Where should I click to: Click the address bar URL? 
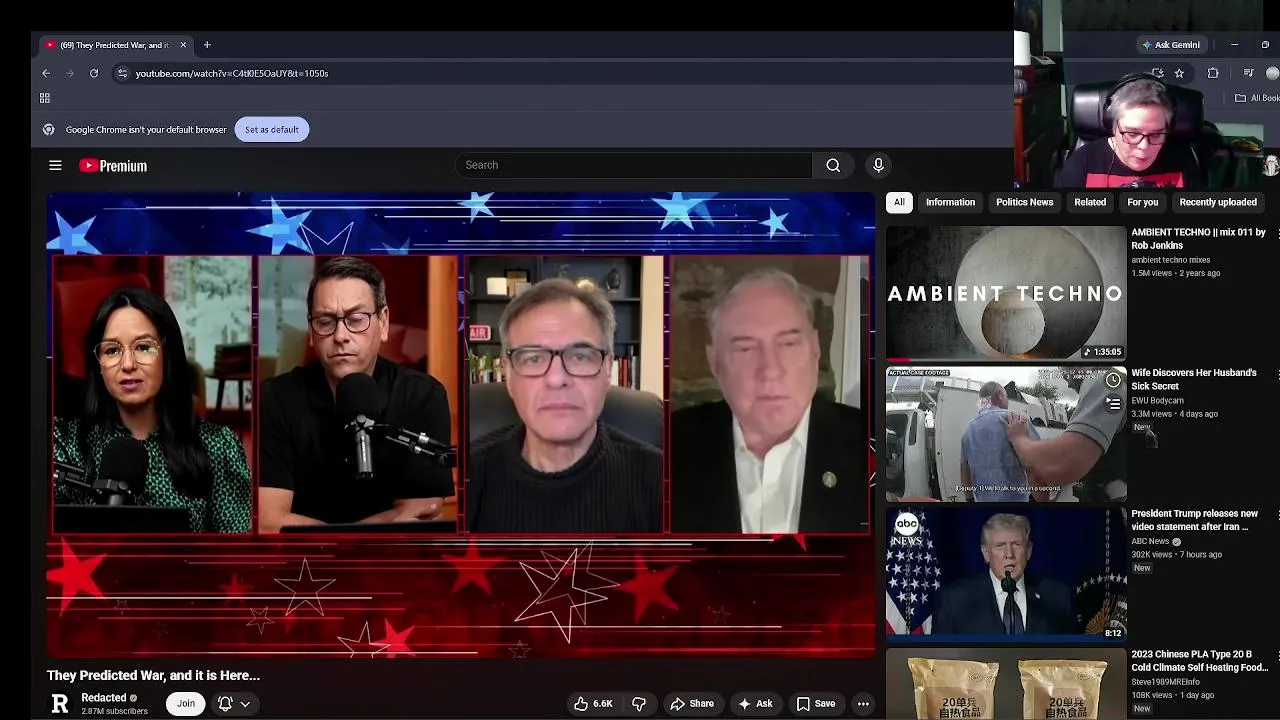click(231, 73)
